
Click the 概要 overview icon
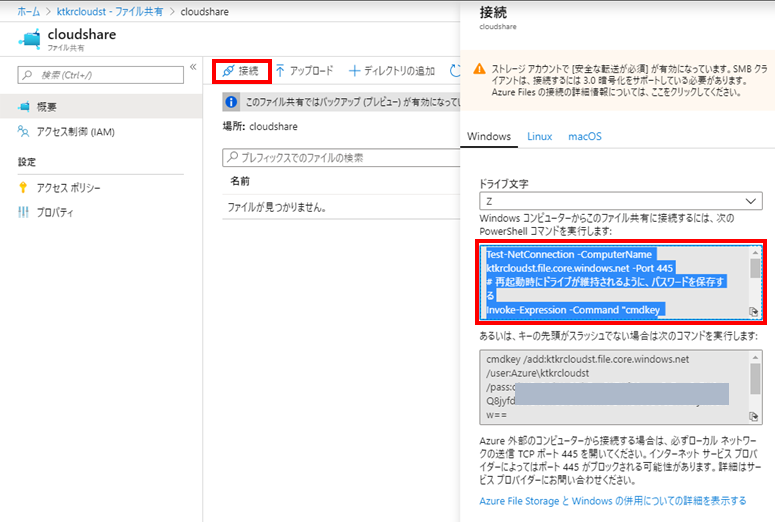(x=23, y=106)
